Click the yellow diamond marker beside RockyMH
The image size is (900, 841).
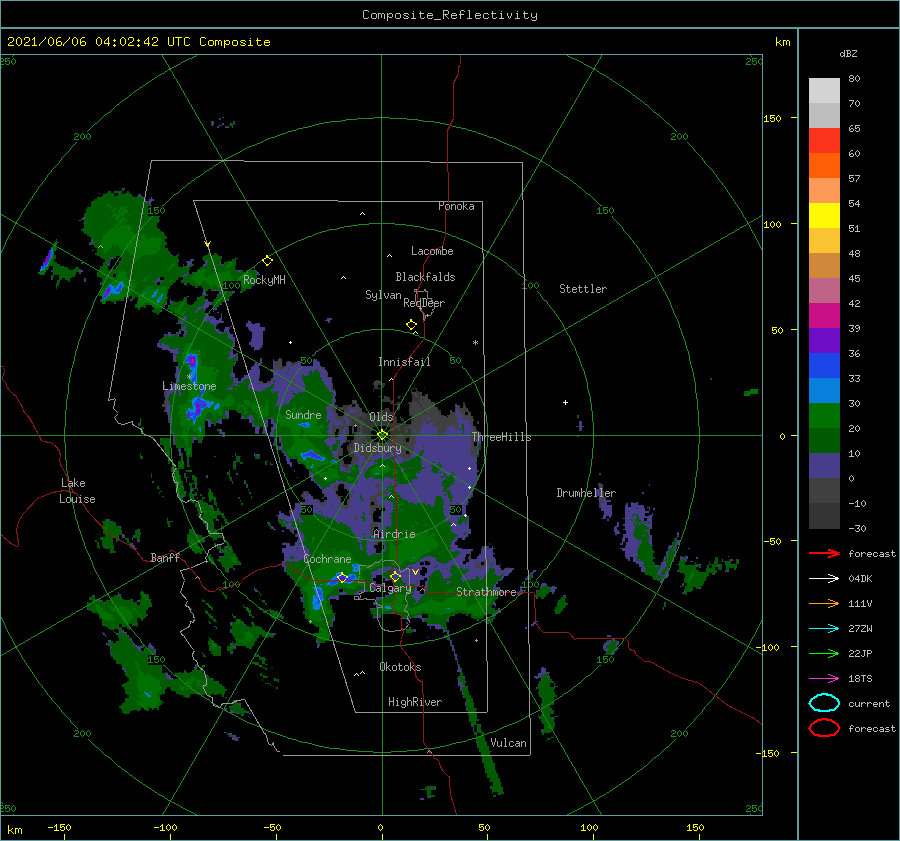[x=267, y=261]
